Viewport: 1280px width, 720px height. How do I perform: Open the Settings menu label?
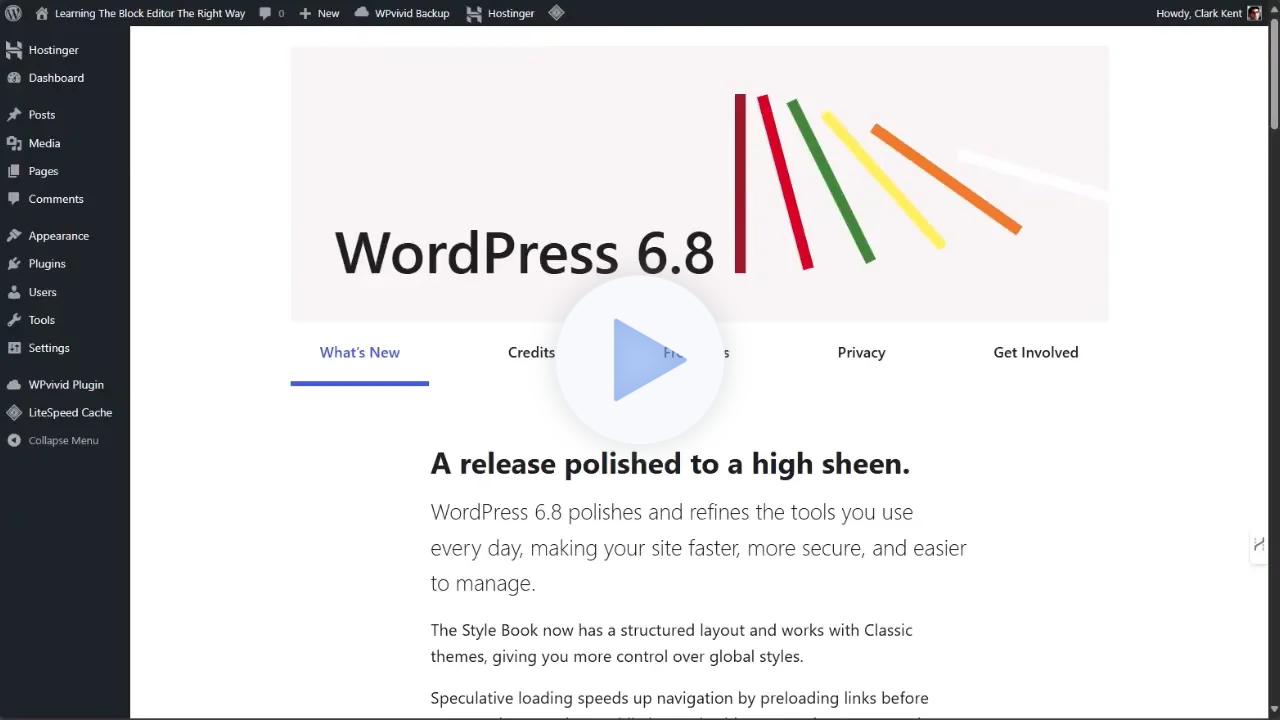(x=49, y=348)
